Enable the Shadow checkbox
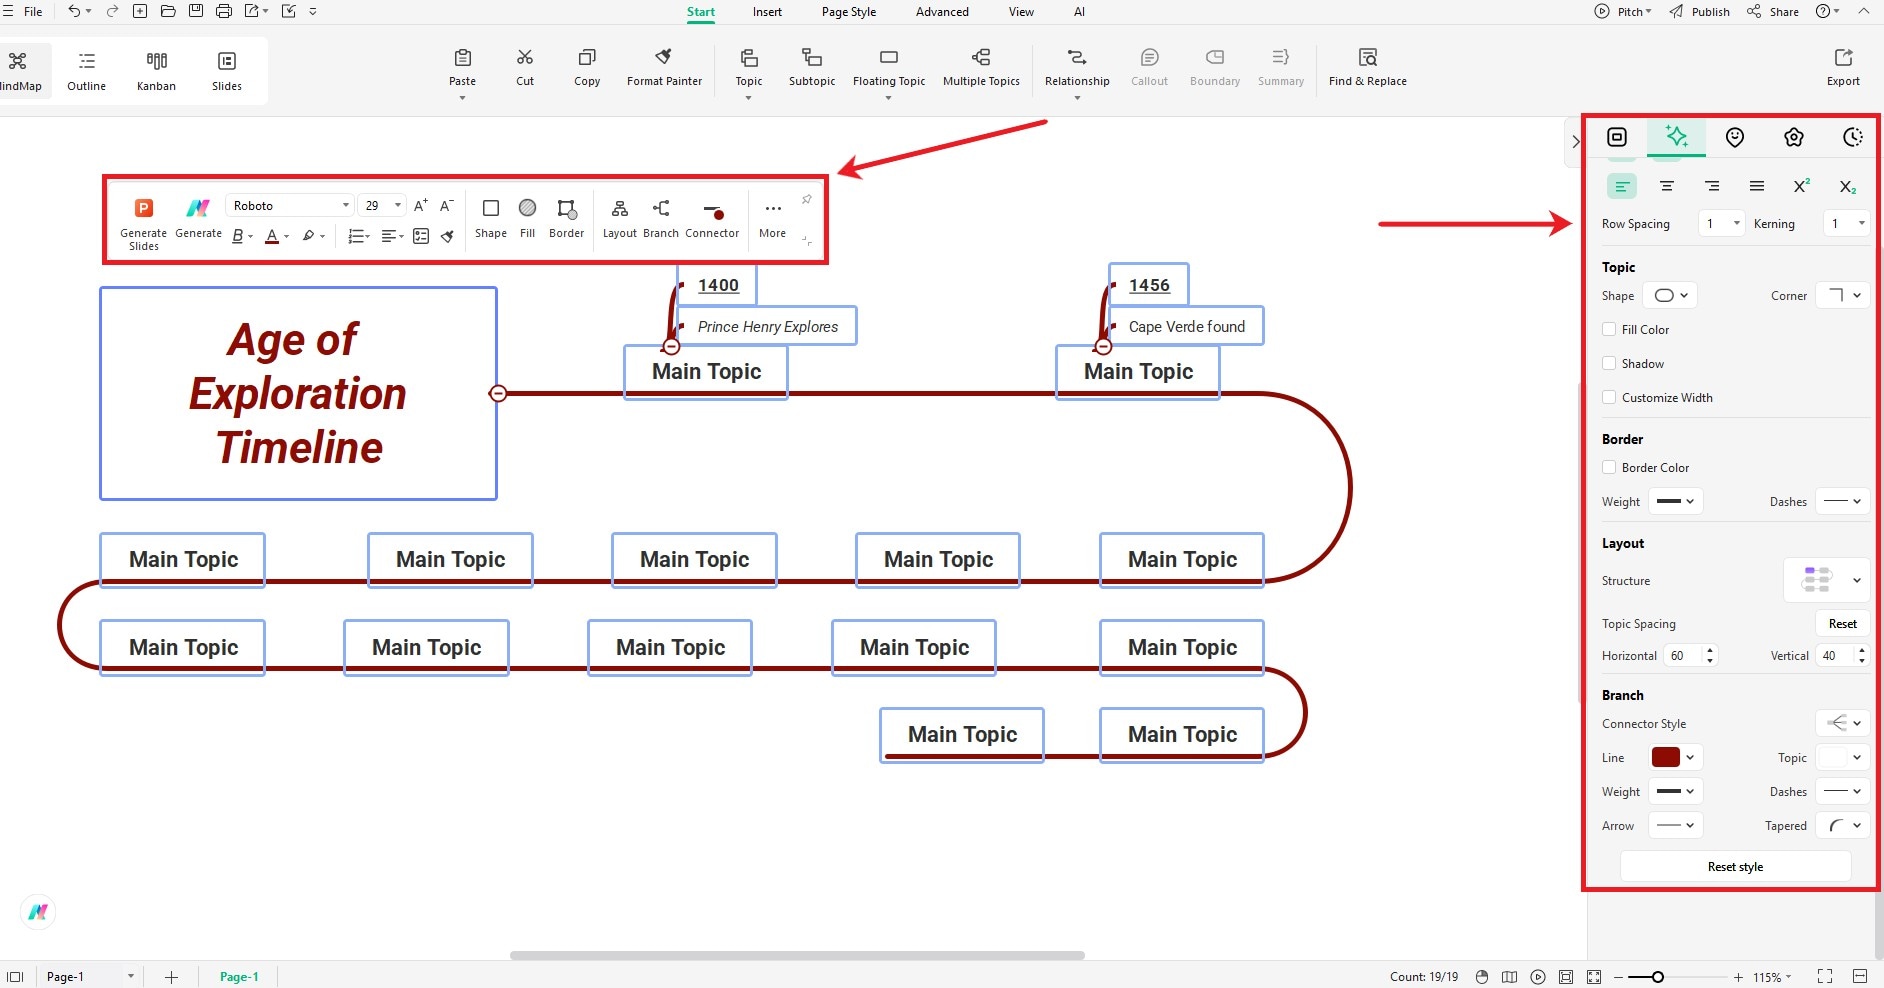This screenshot has width=1884, height=988. pyautogui.click(x=1609, y=363)
